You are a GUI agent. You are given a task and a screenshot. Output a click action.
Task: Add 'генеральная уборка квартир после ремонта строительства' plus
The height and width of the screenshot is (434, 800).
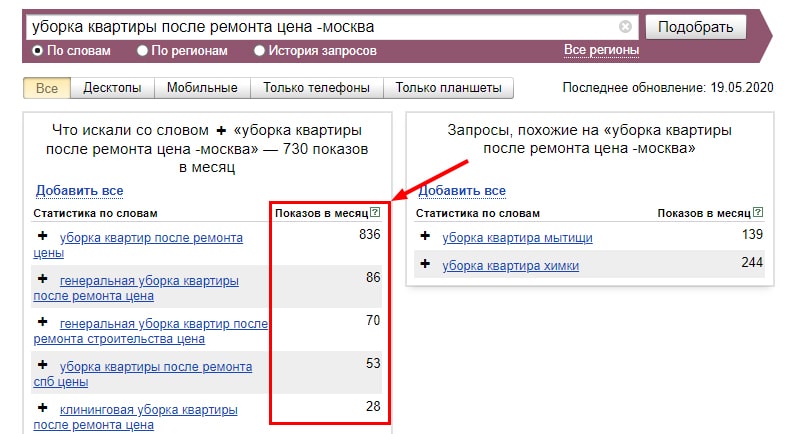43,321
